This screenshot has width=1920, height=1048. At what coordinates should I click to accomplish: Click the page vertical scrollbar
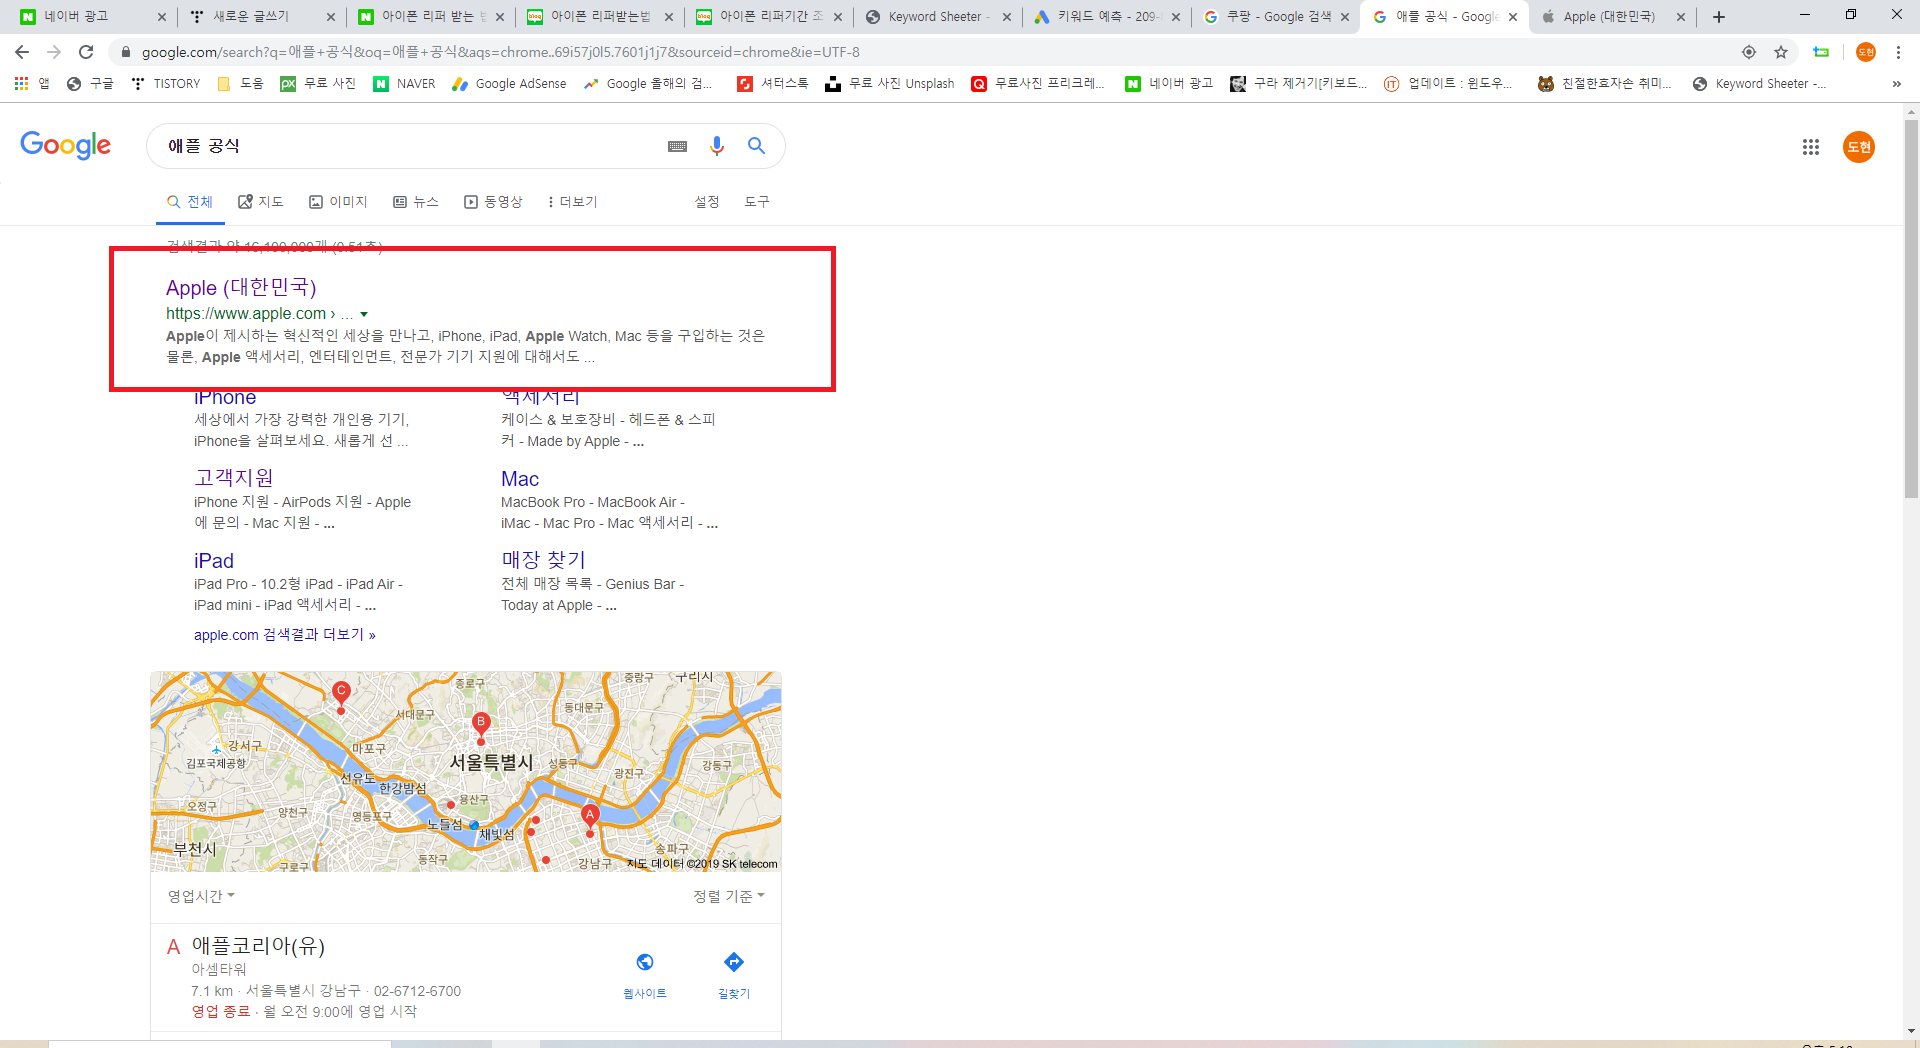click(1911, 310)
